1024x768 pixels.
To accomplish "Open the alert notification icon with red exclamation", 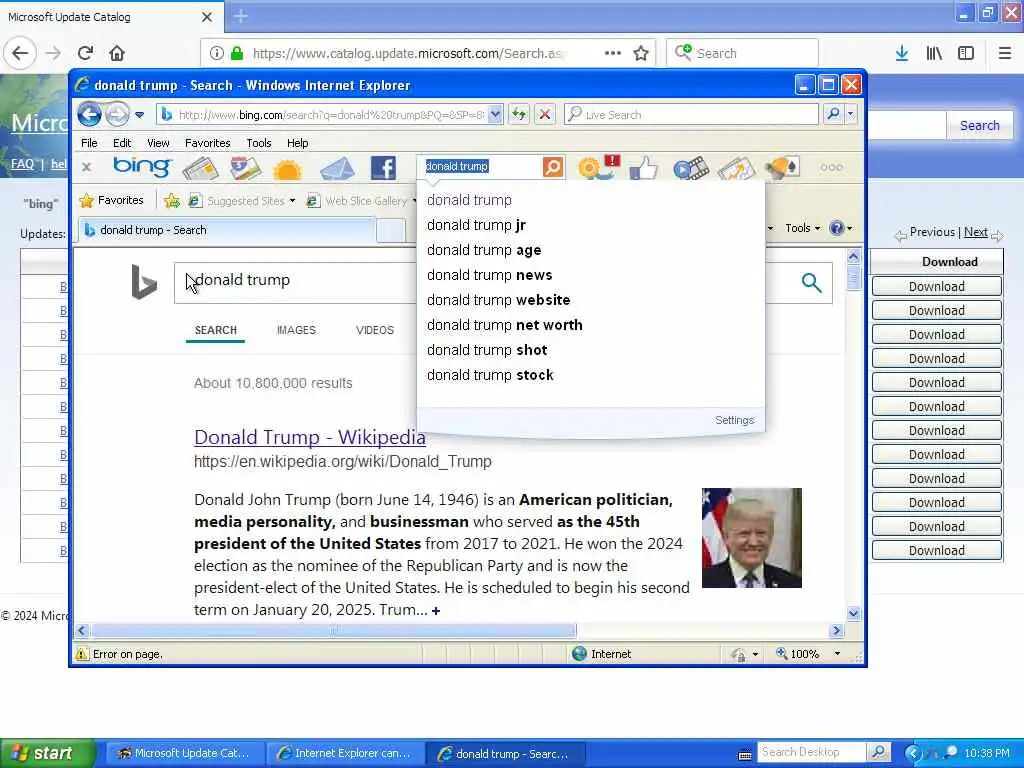I will point(599,167).
